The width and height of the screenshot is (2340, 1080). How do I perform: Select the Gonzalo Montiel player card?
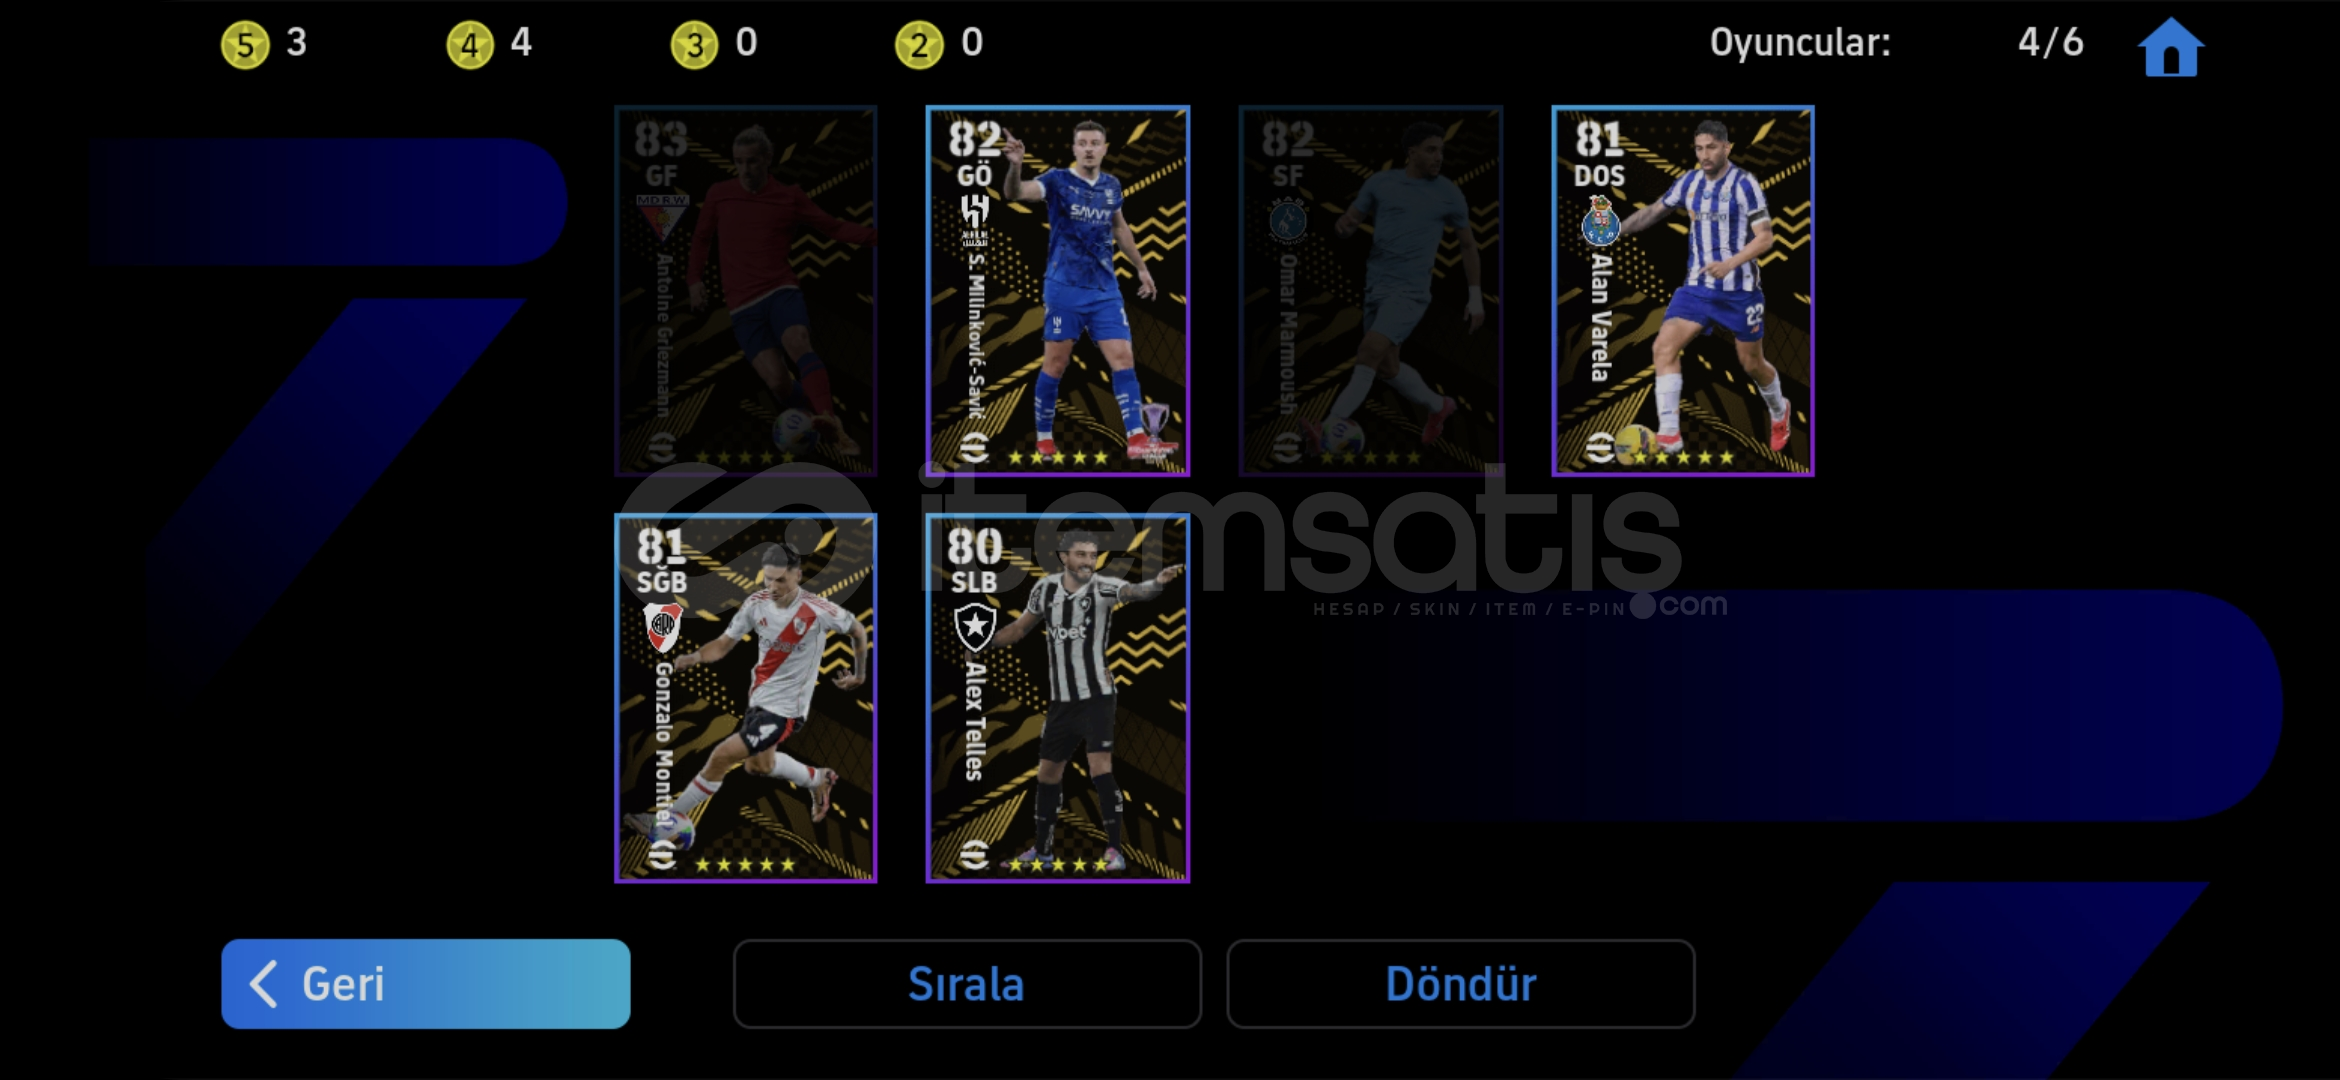(746, 698)
